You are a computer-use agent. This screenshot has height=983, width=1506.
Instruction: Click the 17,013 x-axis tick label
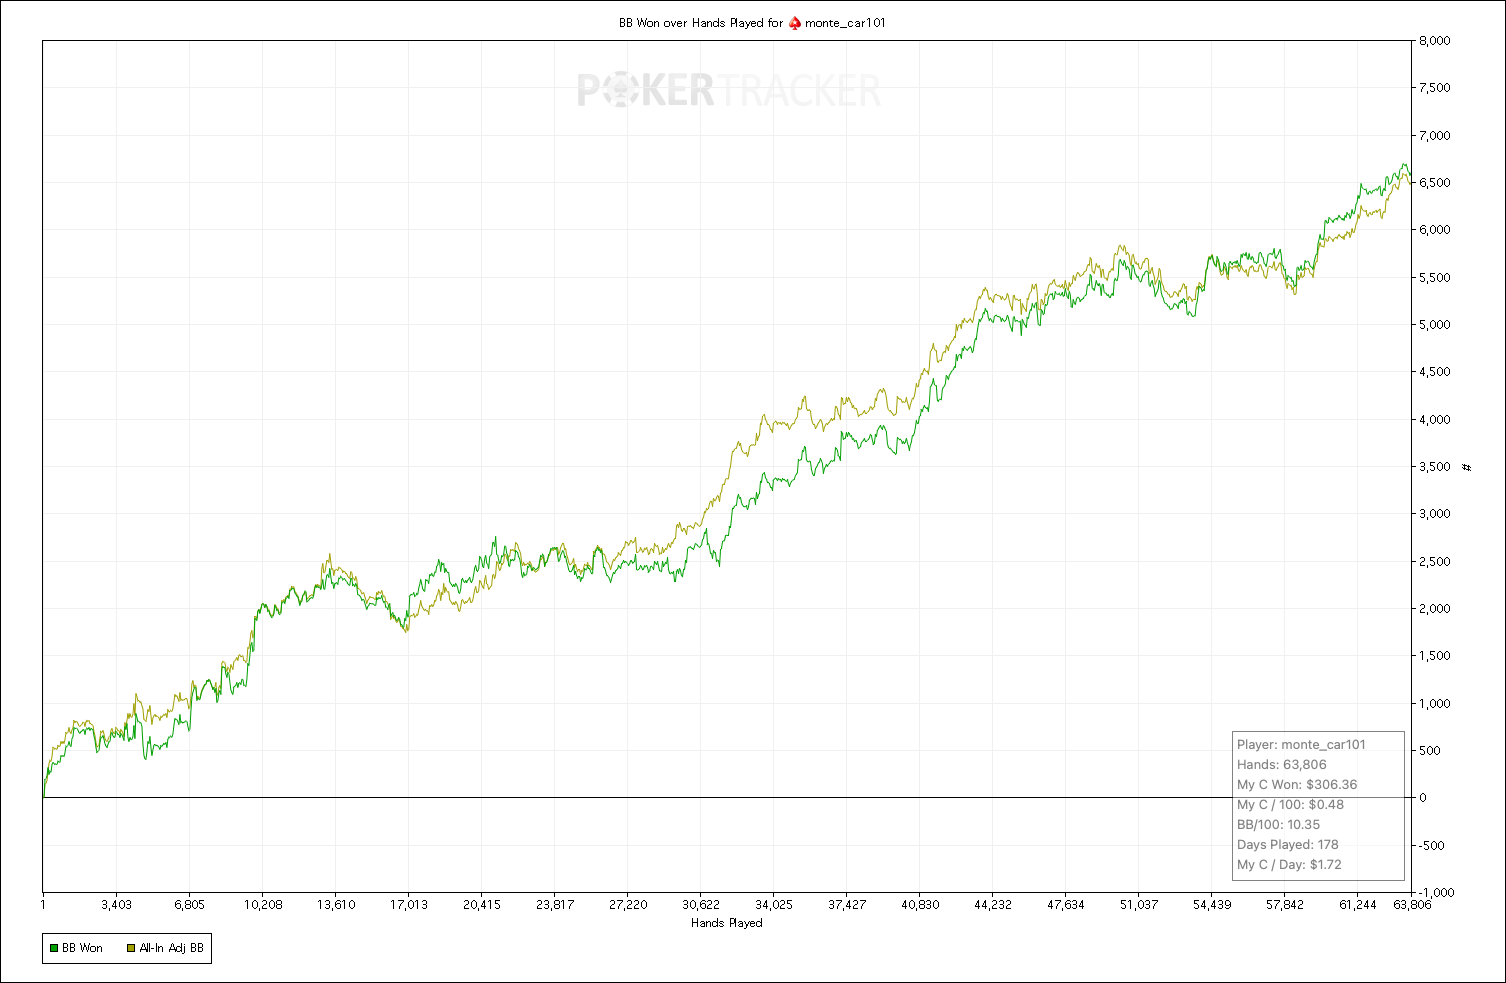[x=408, y=905]
